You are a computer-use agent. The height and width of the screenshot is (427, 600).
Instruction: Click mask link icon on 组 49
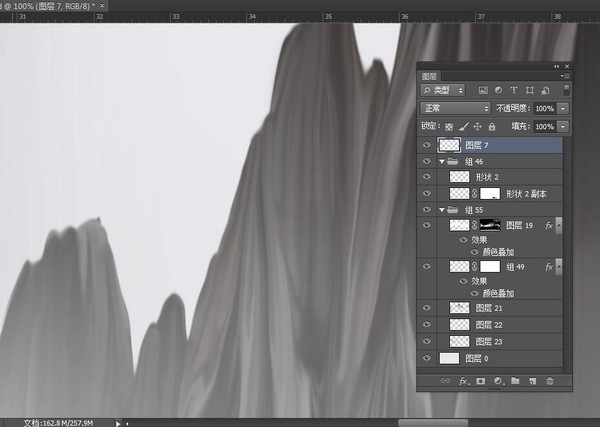pos(474,266)
